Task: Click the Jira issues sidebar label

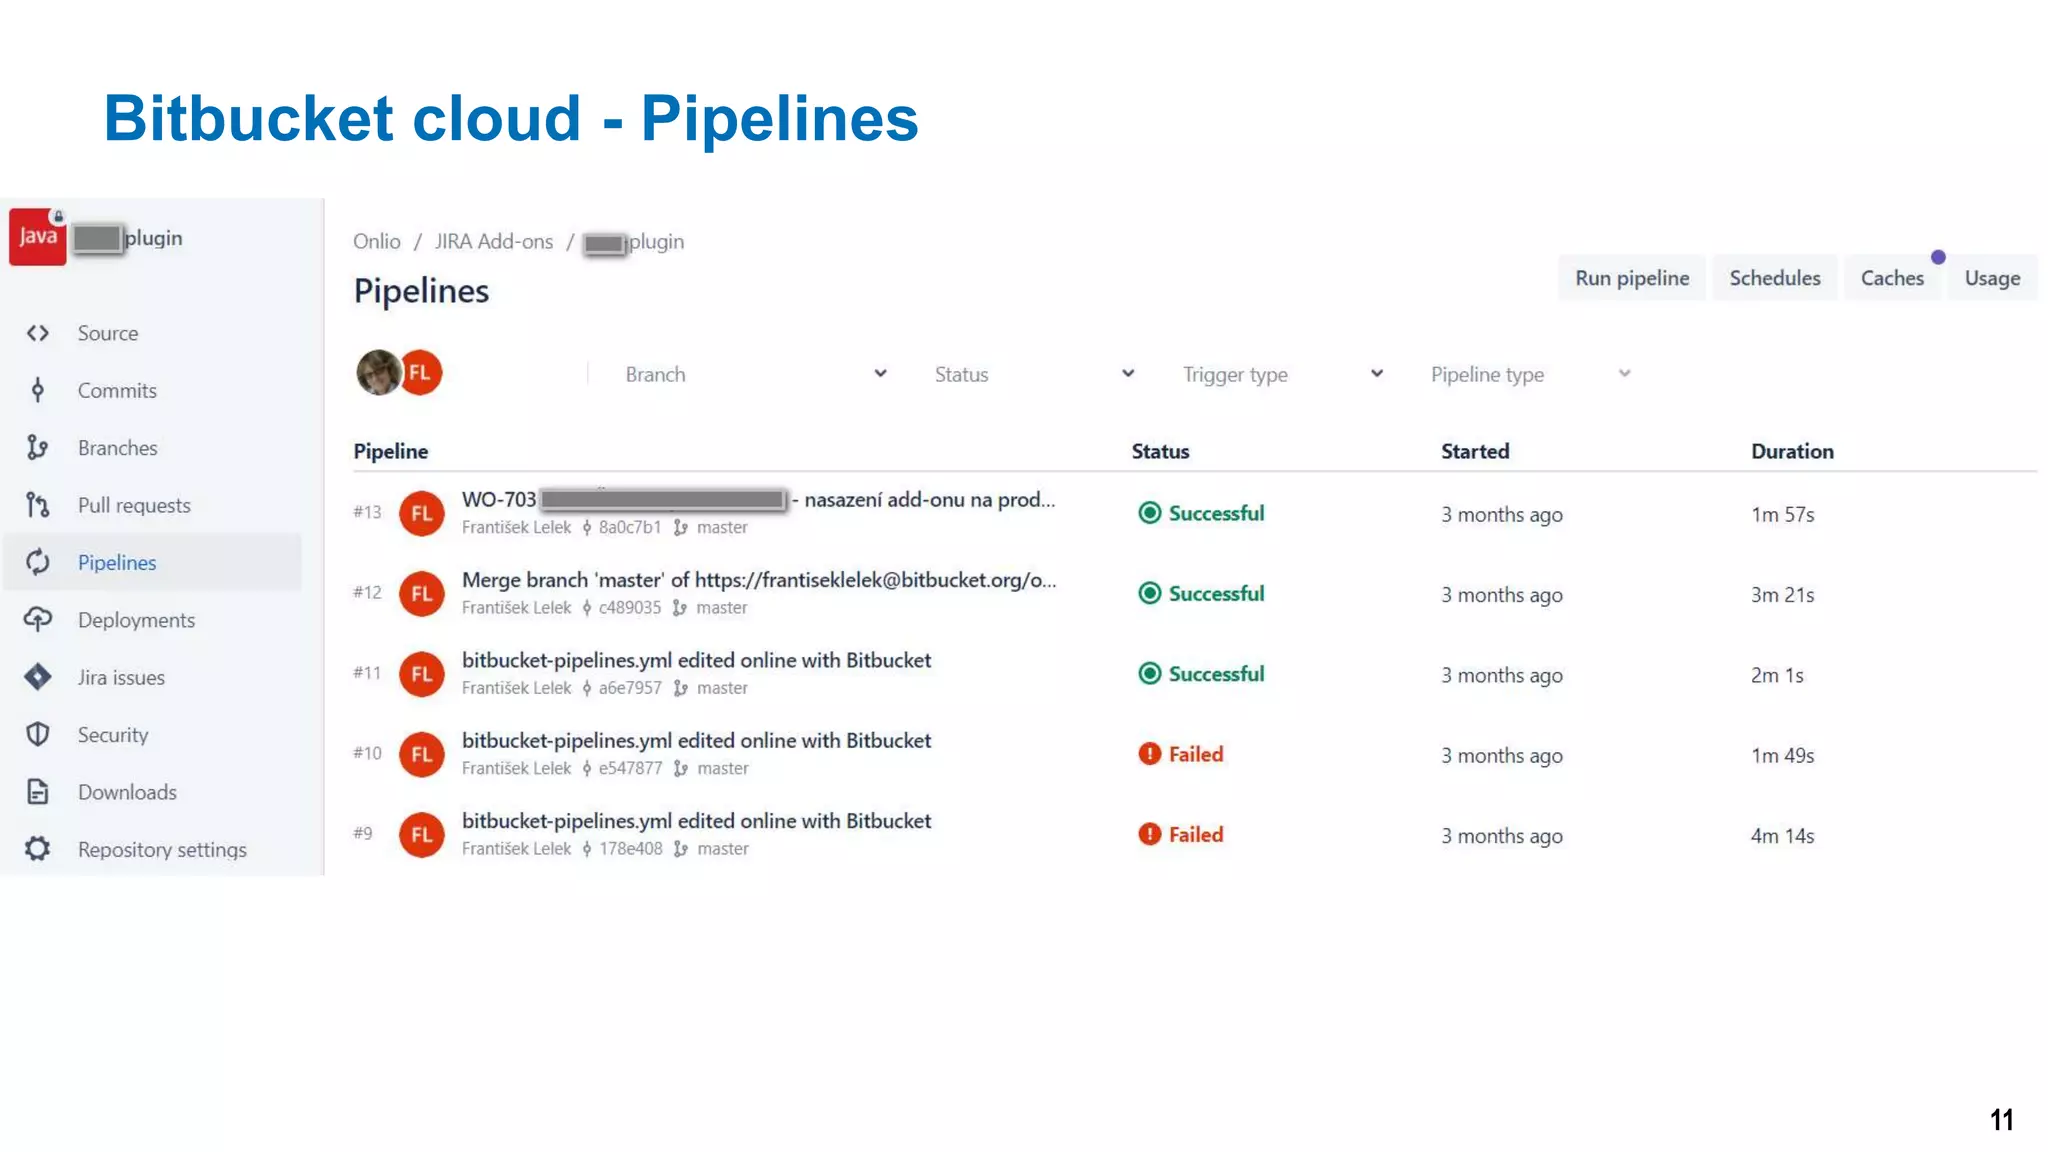Action: (121, 677)
